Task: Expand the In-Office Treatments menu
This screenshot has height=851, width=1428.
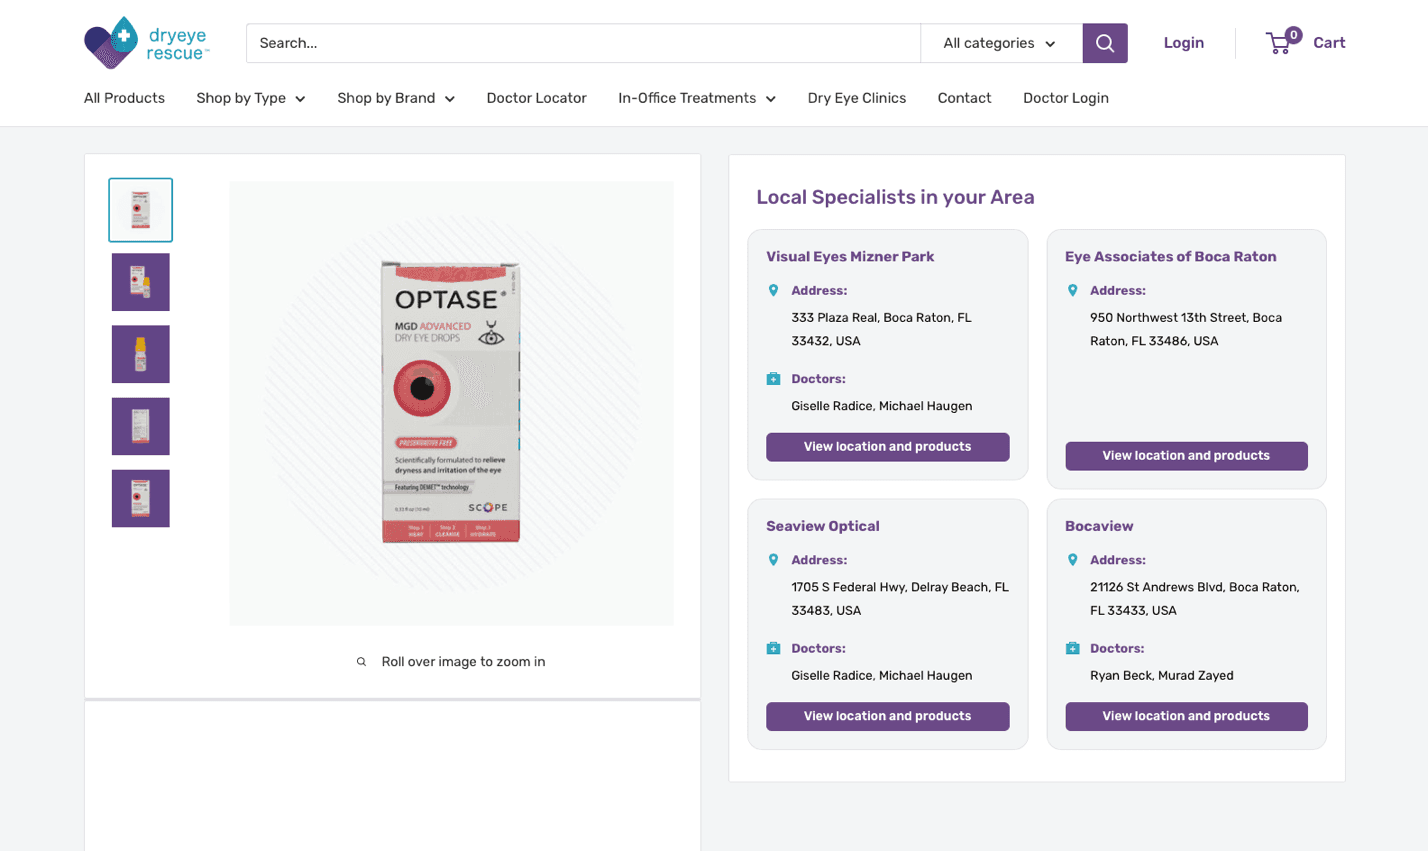Action: tap(697, 98)
